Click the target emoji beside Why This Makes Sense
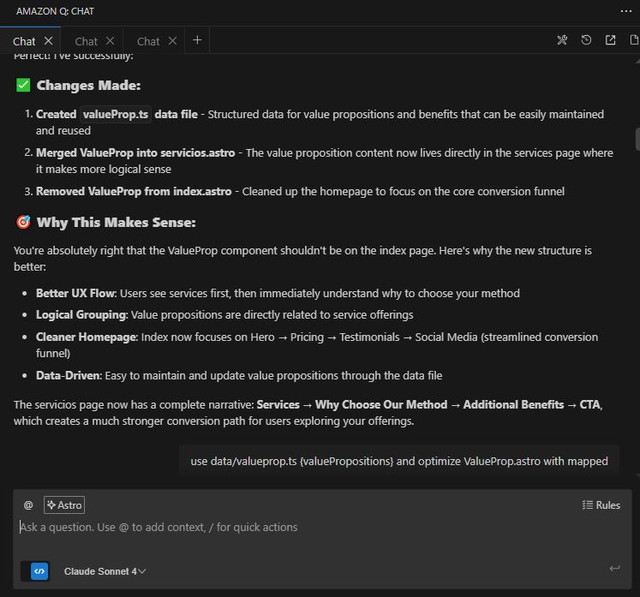Screen dimensions: 640x597 point(23,222)
